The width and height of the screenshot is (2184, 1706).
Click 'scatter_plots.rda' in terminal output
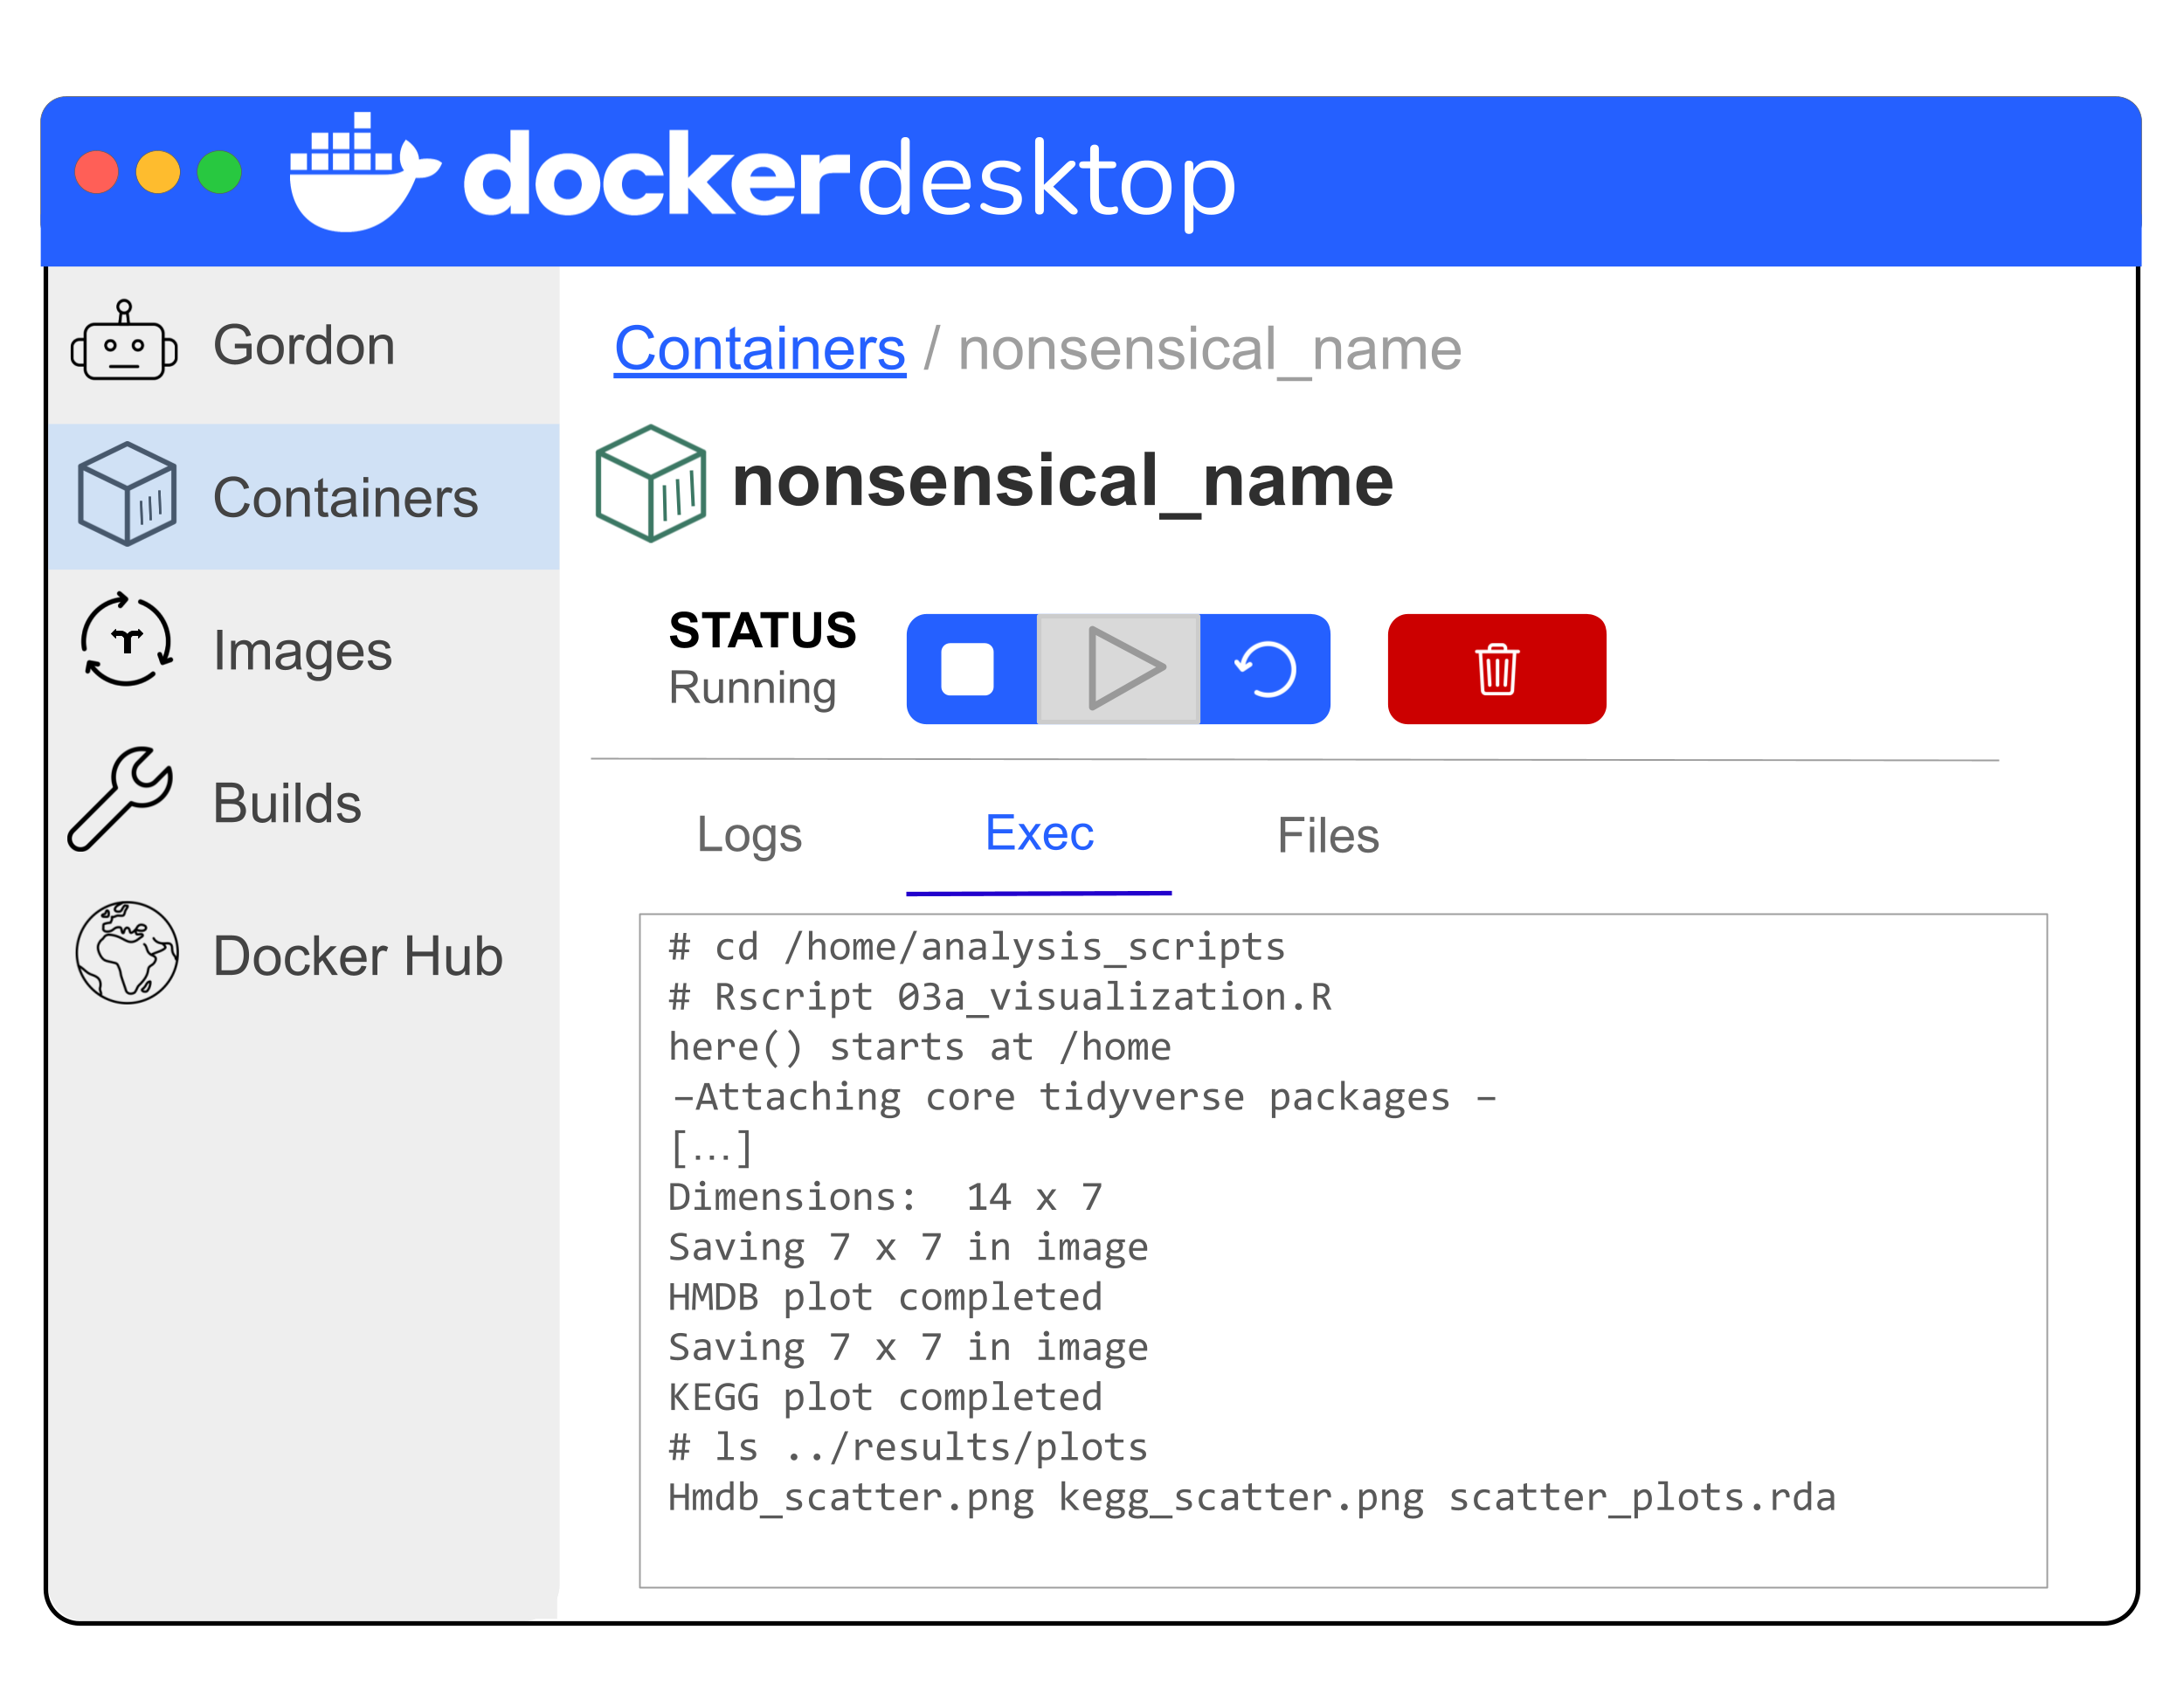pyautogui.click(x=1642, y=1498)
